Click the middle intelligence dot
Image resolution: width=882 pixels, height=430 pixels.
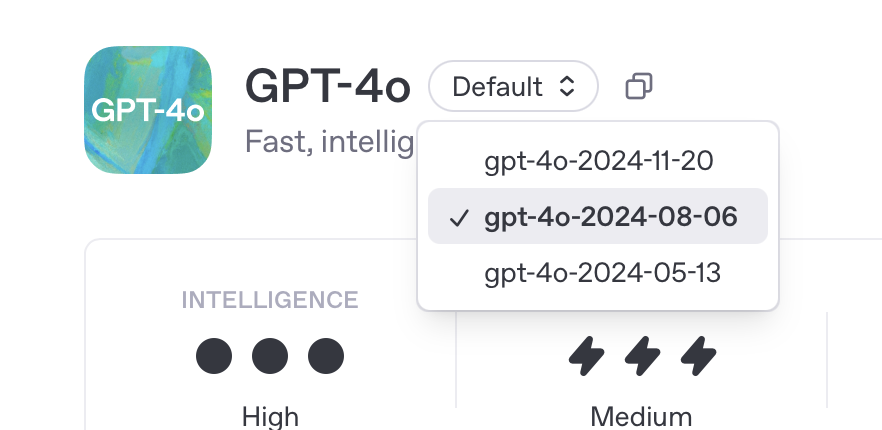270,356
